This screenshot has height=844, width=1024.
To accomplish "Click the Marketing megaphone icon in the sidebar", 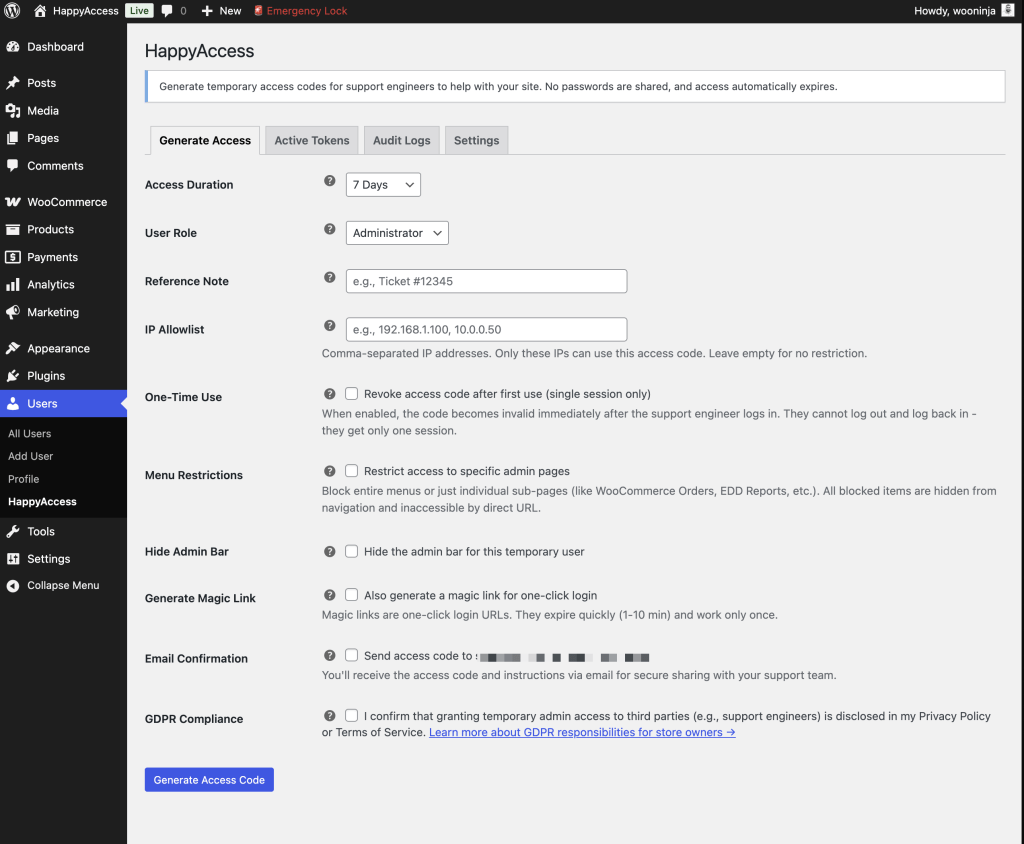I will tap(12, 313).
